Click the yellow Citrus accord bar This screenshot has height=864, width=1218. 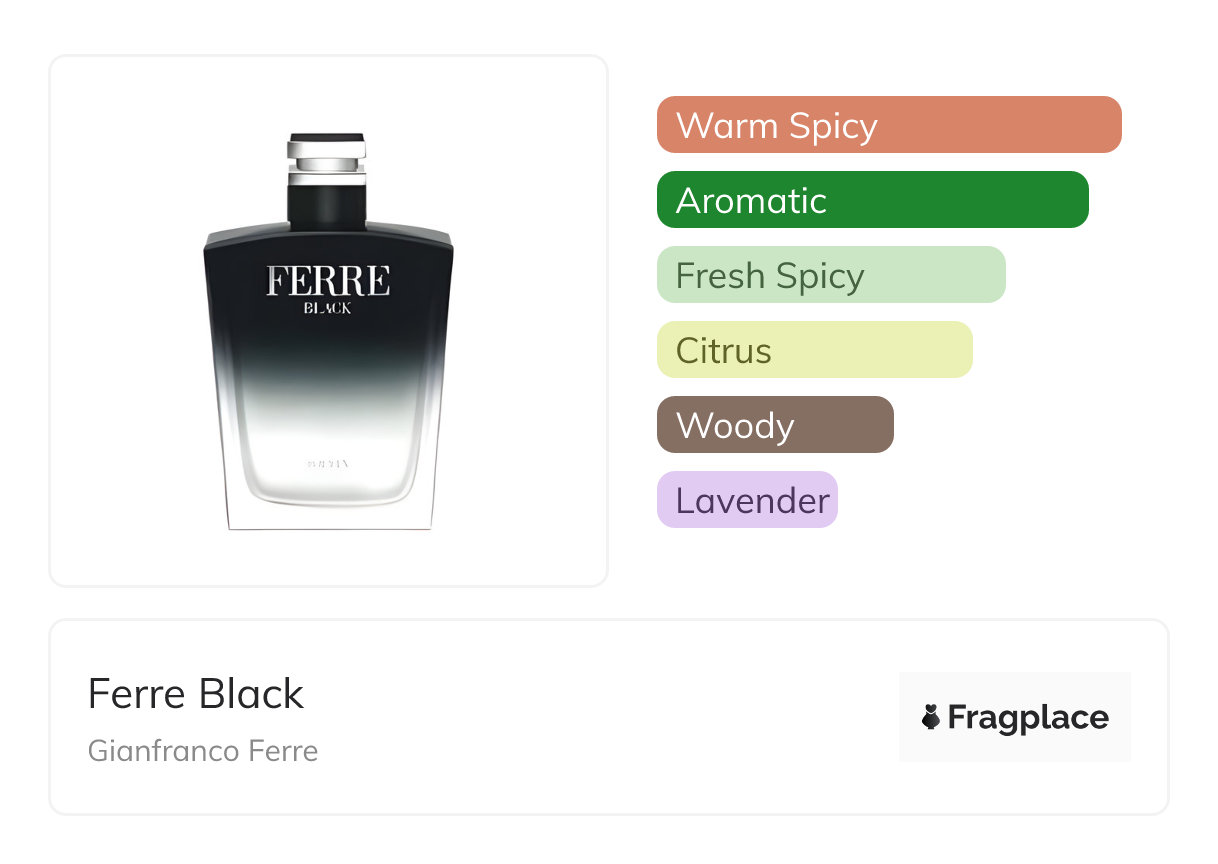[814, 350]
